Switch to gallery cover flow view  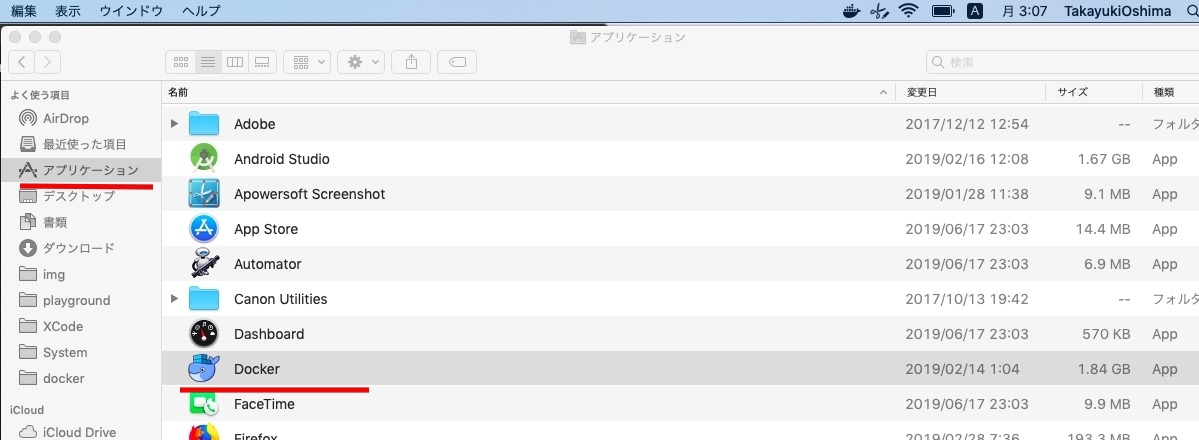tap(262, 62)
